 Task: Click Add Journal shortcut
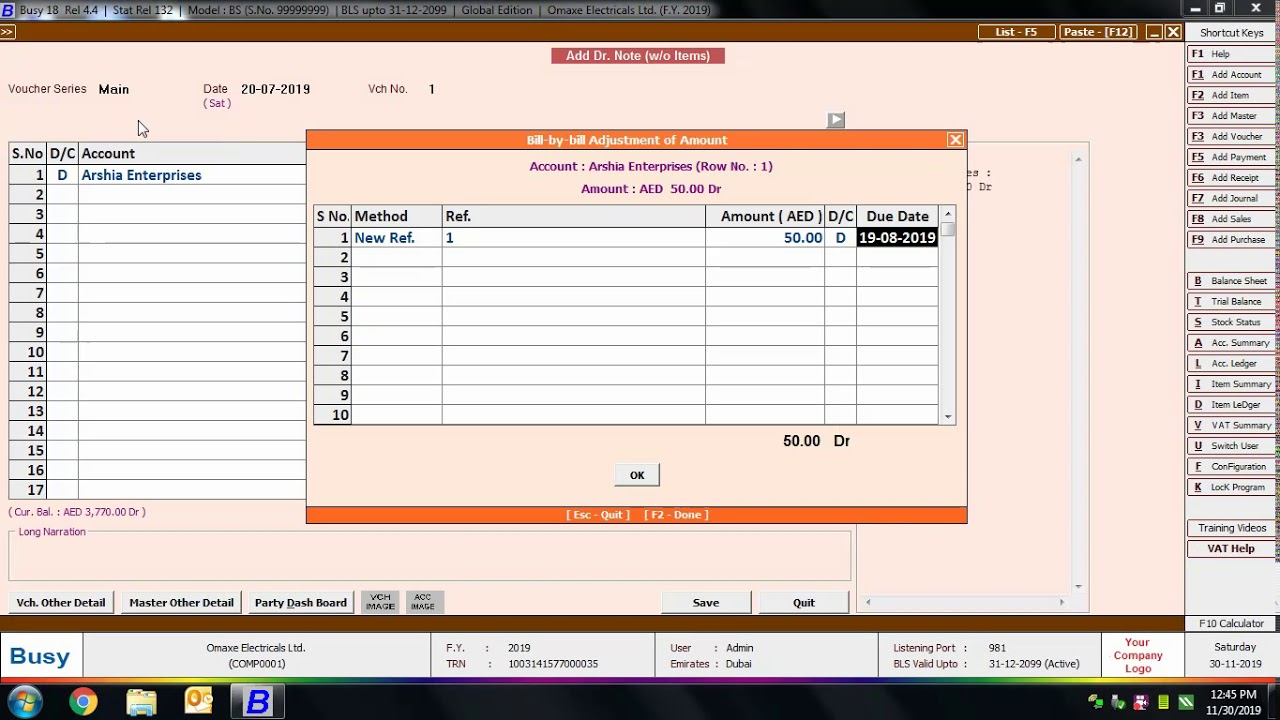coord(1231,198)
